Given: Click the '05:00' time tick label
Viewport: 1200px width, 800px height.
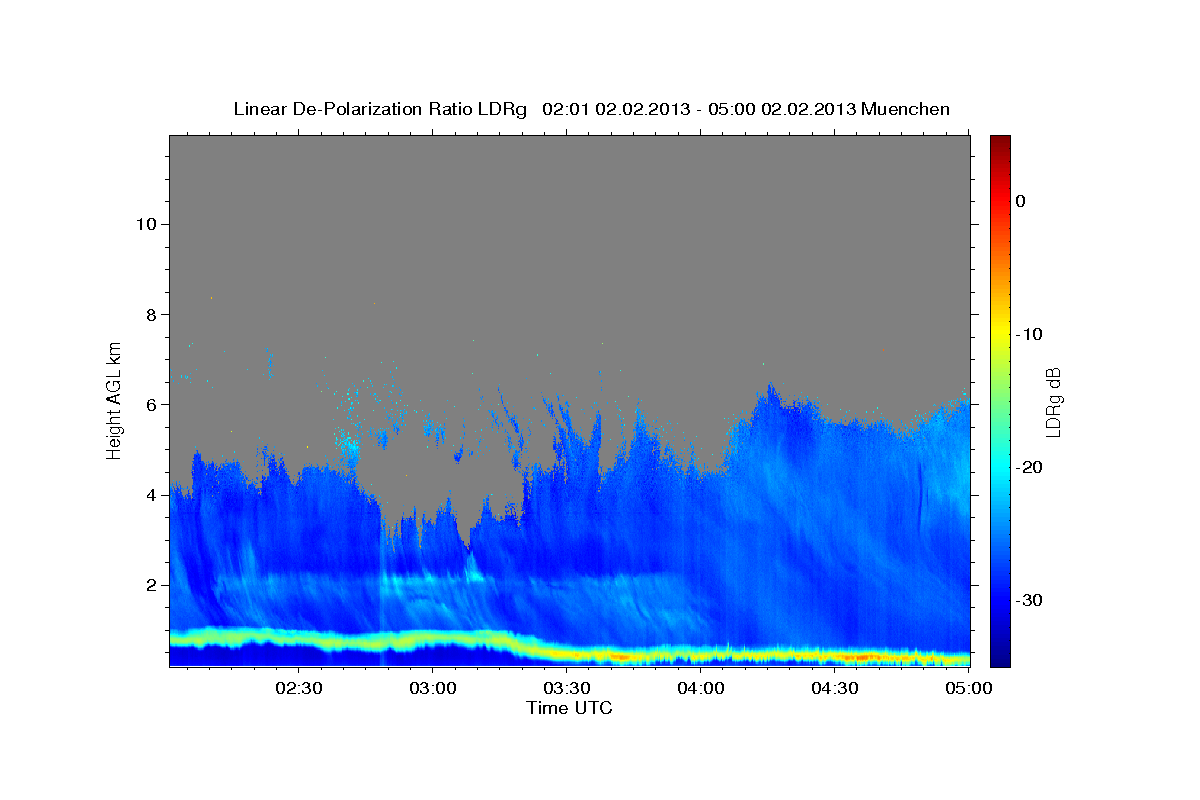Looking at the screenshot, I should (968, 689).
